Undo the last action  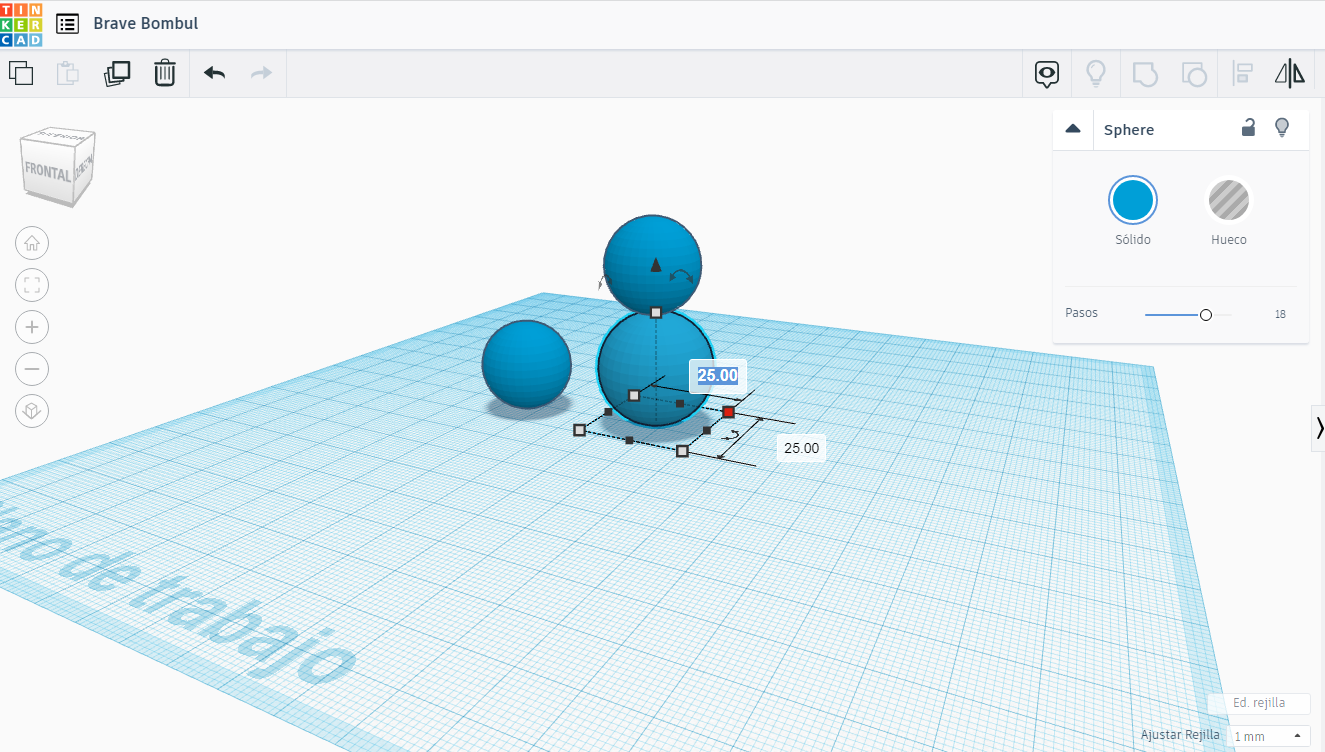(x=214, y=73)
